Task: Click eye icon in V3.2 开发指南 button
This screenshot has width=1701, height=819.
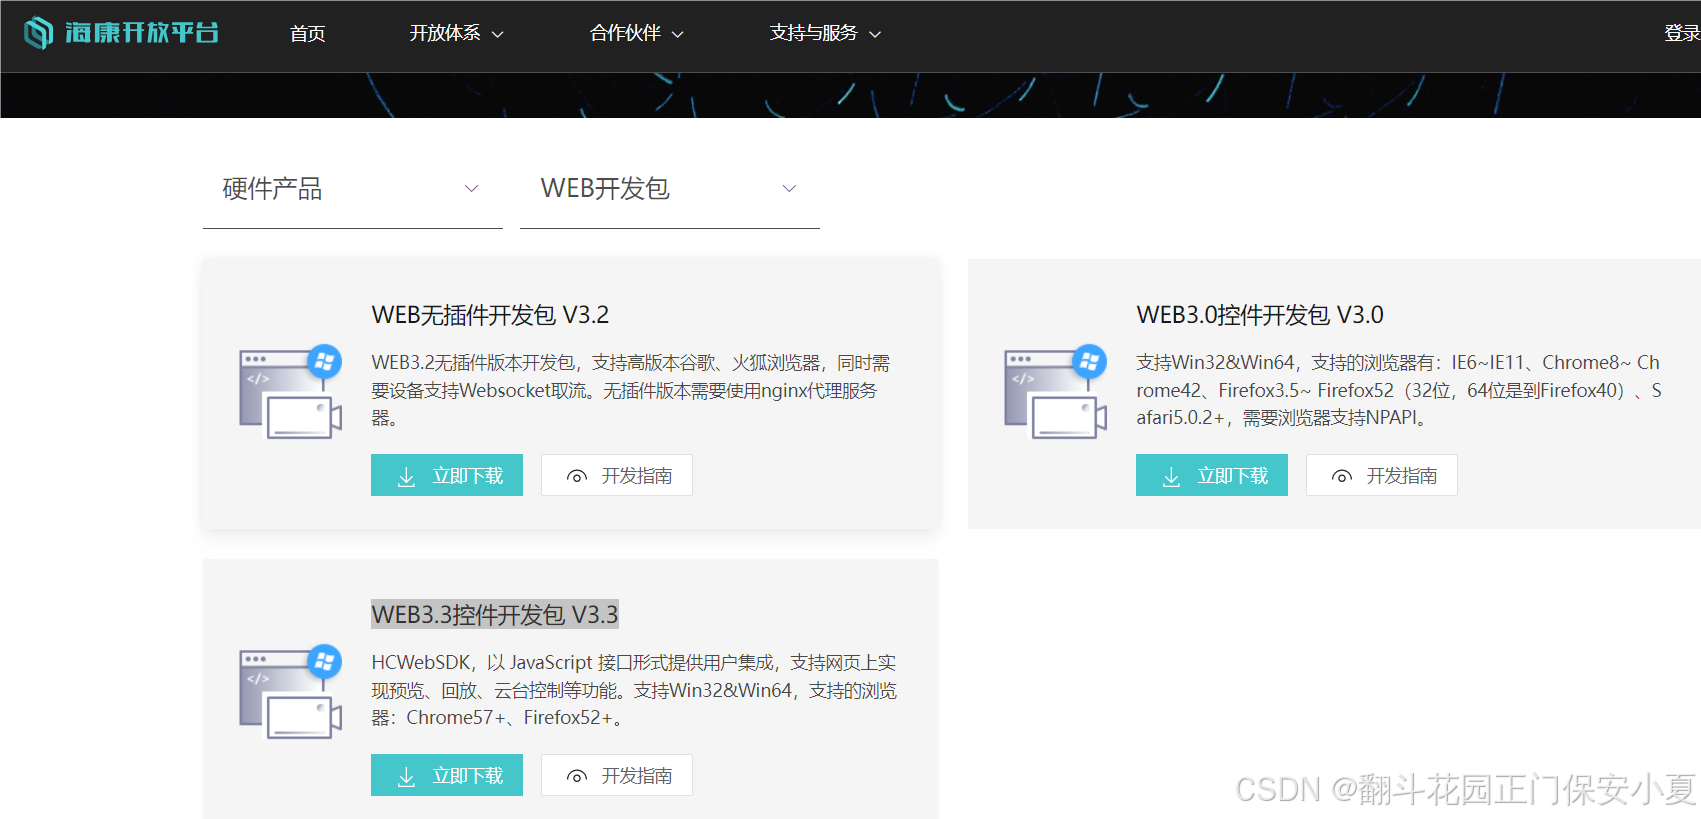Action: [577, 477]
